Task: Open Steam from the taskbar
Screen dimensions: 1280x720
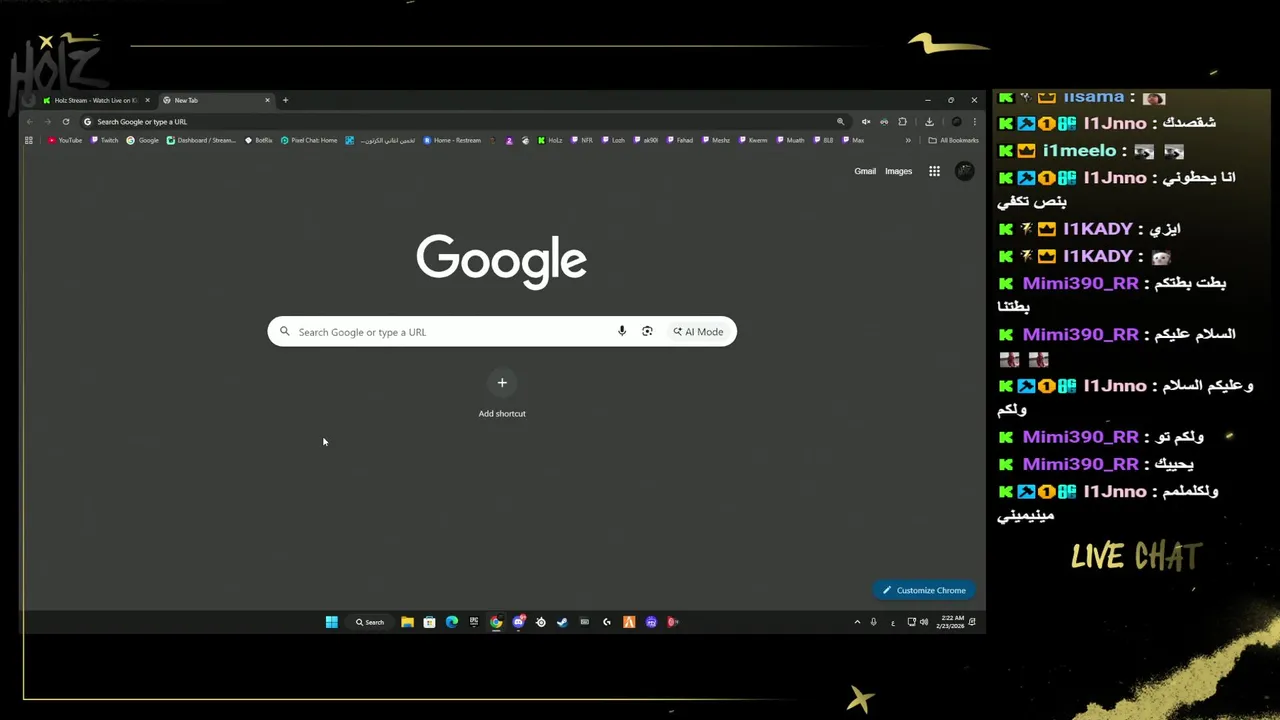Action: point(562,622)
